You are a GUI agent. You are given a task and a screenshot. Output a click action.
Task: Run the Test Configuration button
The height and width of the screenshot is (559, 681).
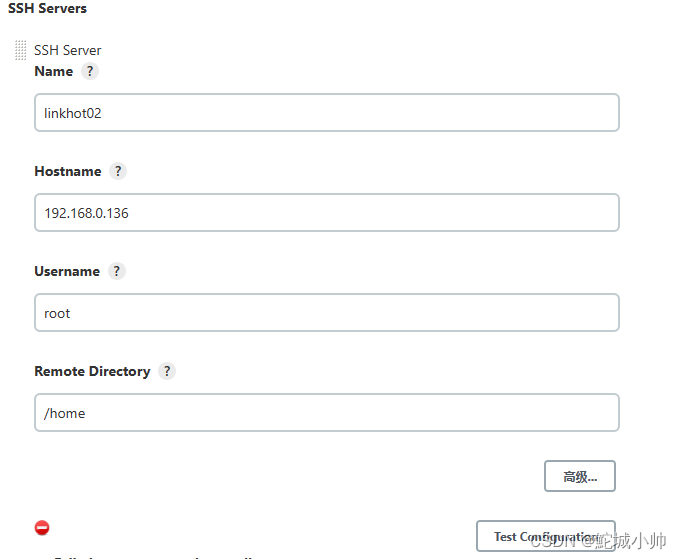coord(546,536)
